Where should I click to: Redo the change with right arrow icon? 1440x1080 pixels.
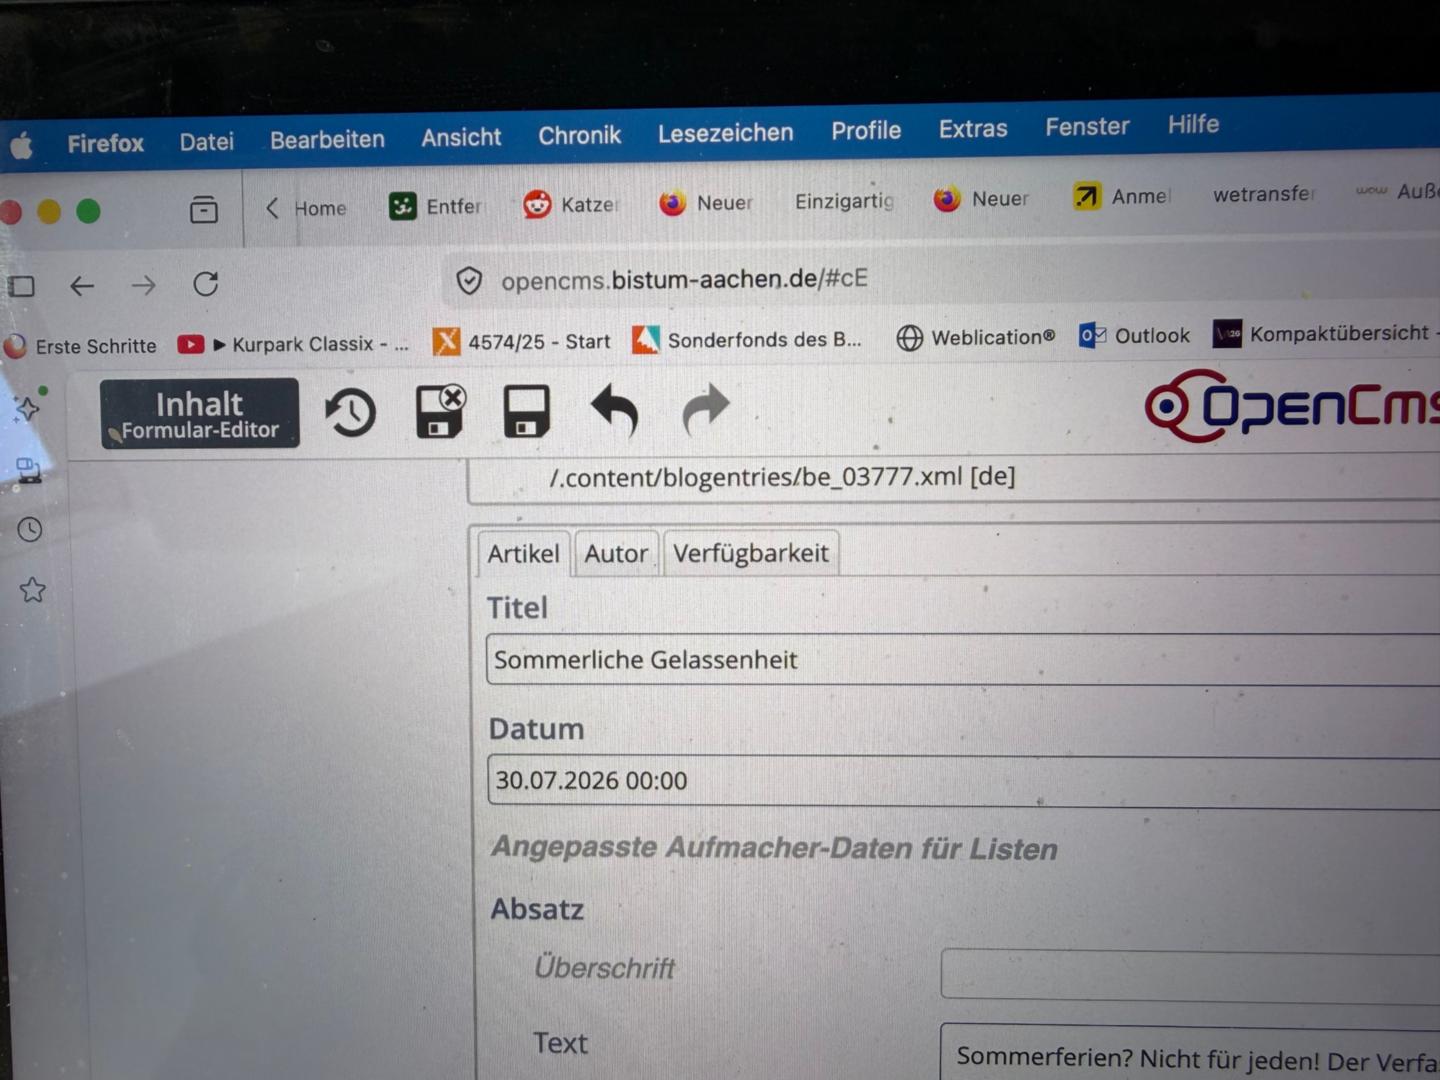[x=706, y=408]
